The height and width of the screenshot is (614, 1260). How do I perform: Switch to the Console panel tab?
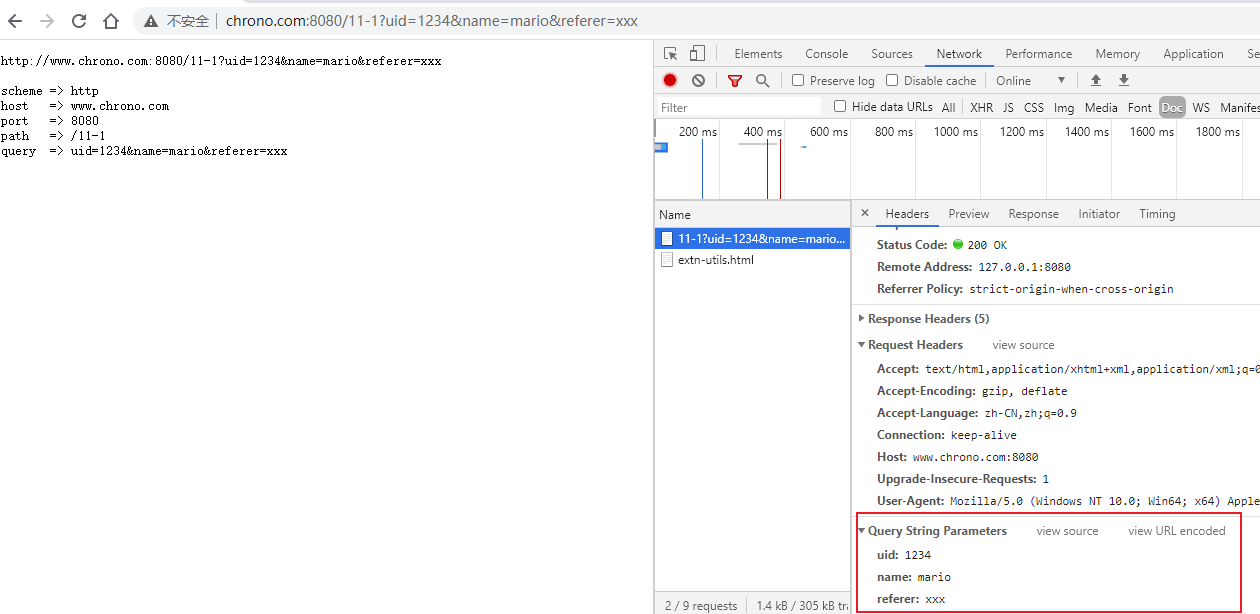coord(826,54)
